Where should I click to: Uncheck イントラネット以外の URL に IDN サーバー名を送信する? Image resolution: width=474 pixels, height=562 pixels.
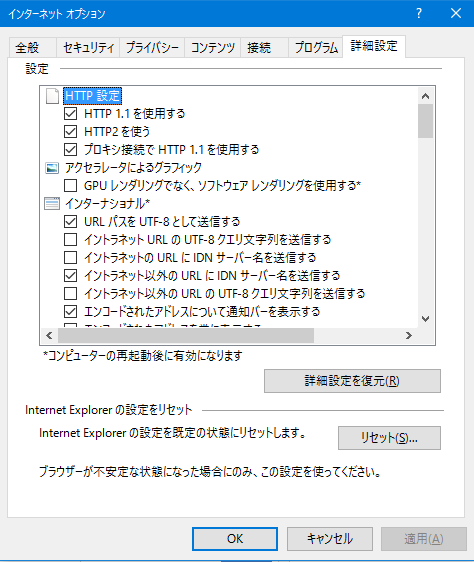pos(70,276)
